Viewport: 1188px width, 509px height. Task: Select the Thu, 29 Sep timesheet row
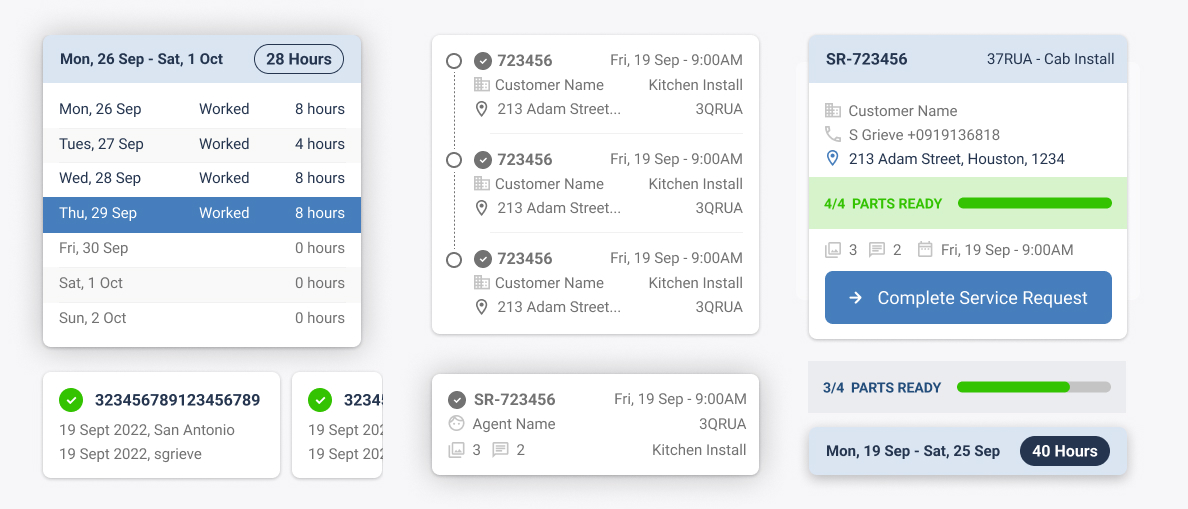pyautogui.click(x=202, y=213)
